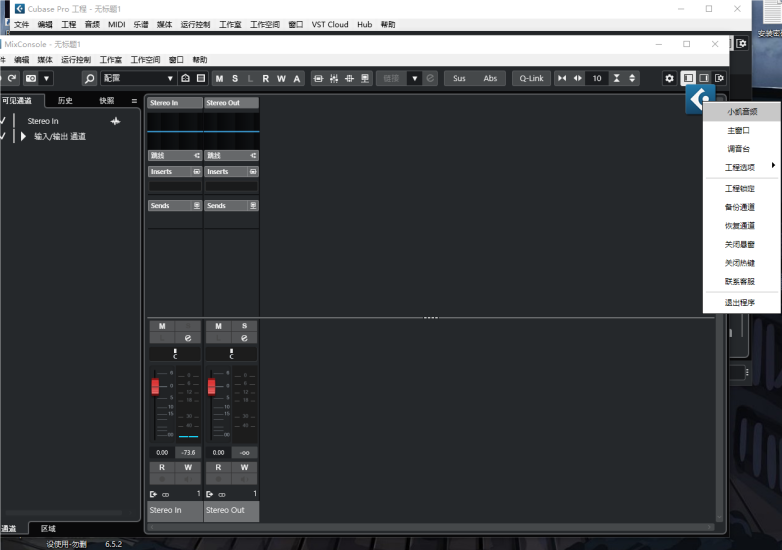This screenshot has width=782, height=550.
Task: Open the 配置 configuration dropdown
Action: 138,78
